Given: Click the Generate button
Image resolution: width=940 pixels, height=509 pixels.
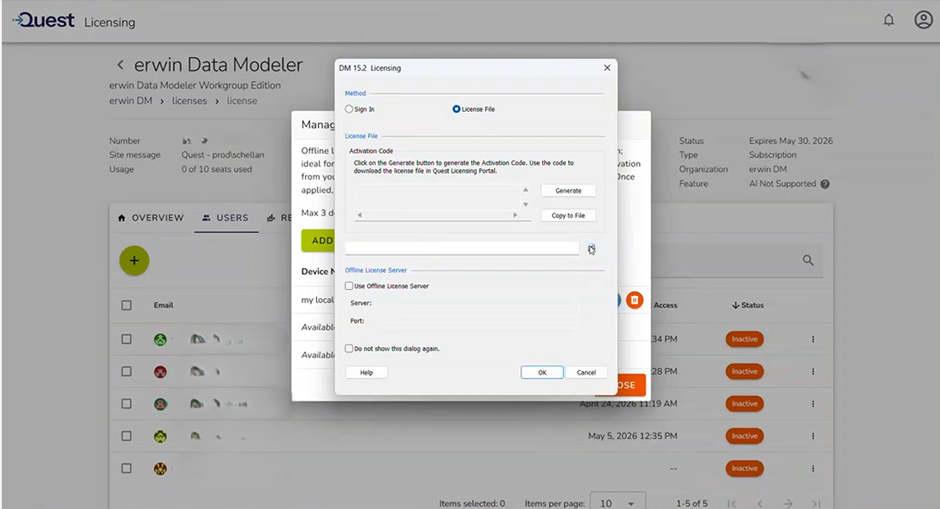Looking at the screenshot, I should point(568,191).
